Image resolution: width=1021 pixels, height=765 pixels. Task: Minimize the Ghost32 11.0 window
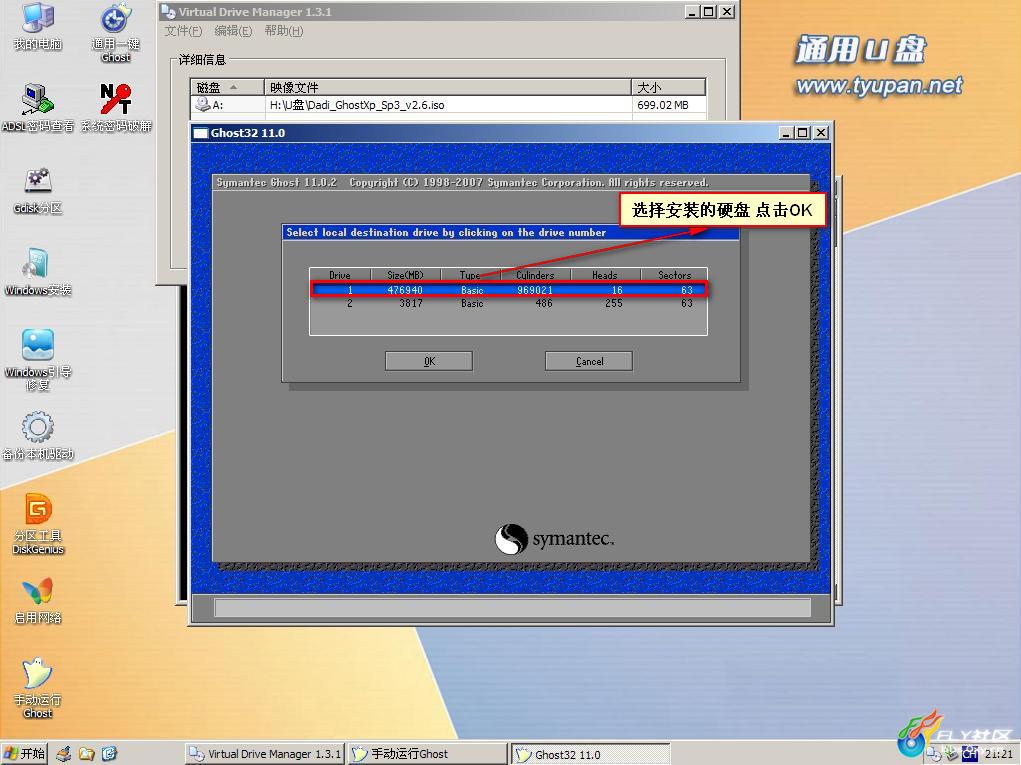tap(787, 133)
